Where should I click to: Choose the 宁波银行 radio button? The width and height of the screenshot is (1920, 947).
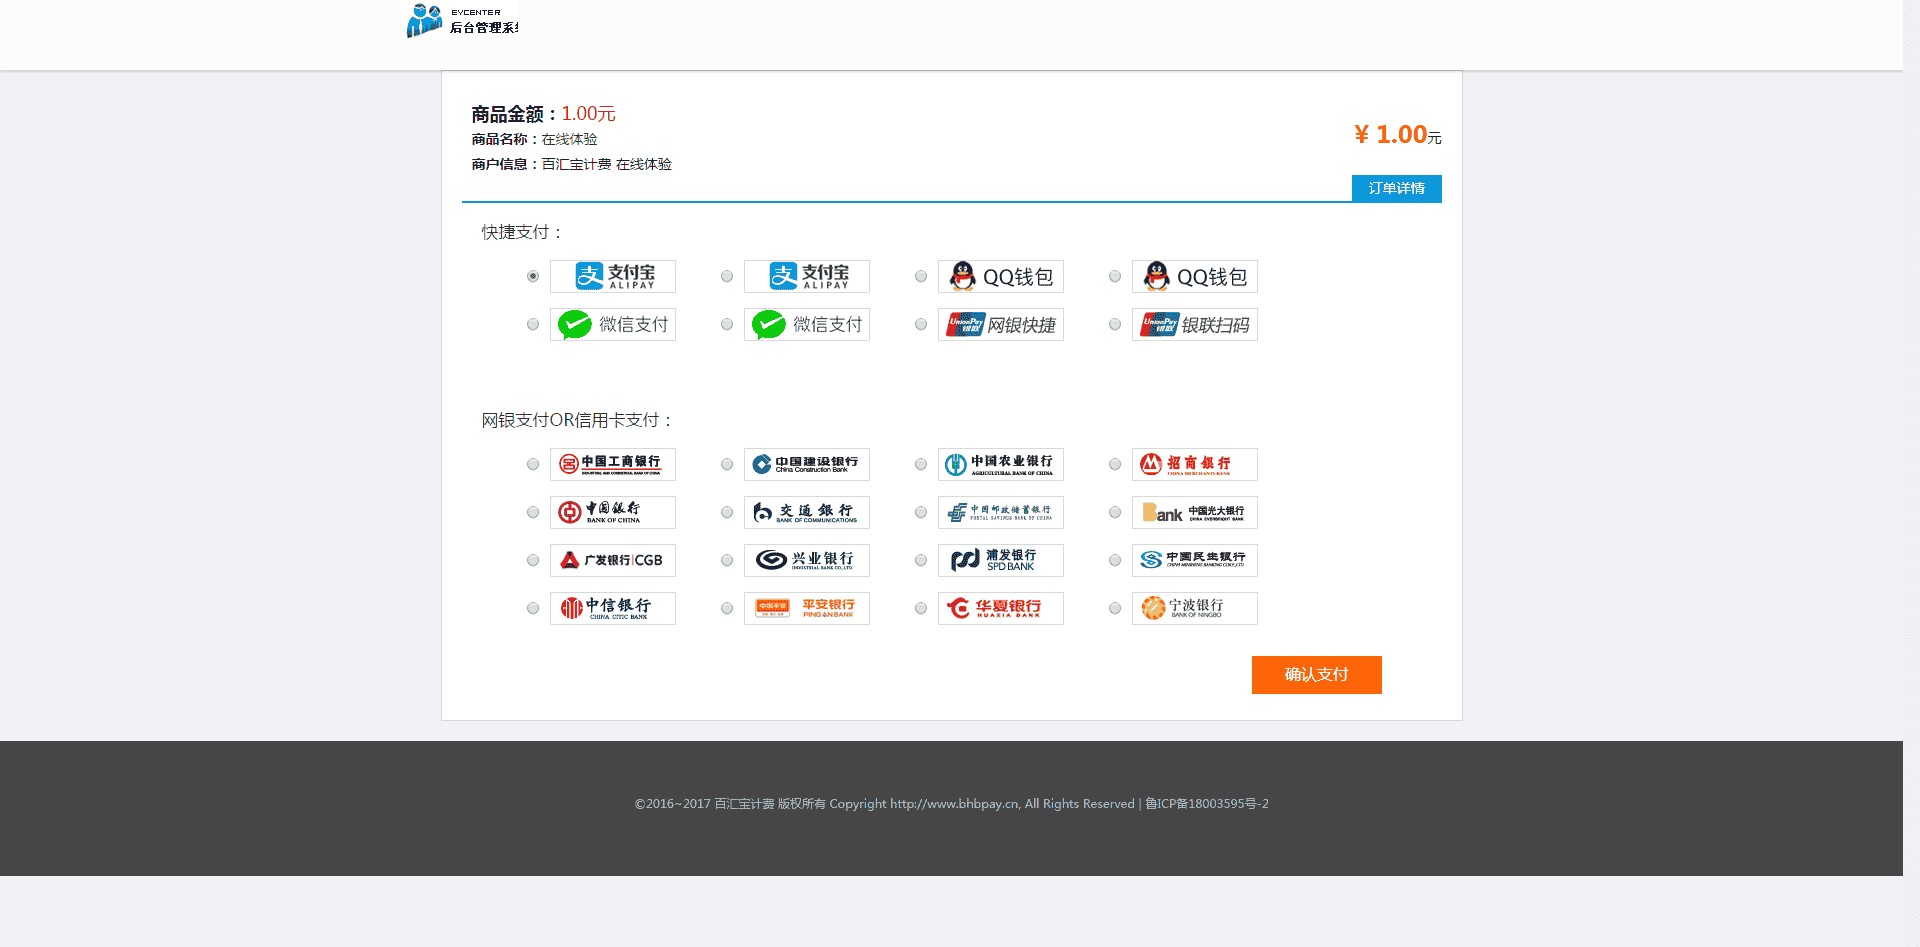pyautogui.click(x=1115, y=608)
